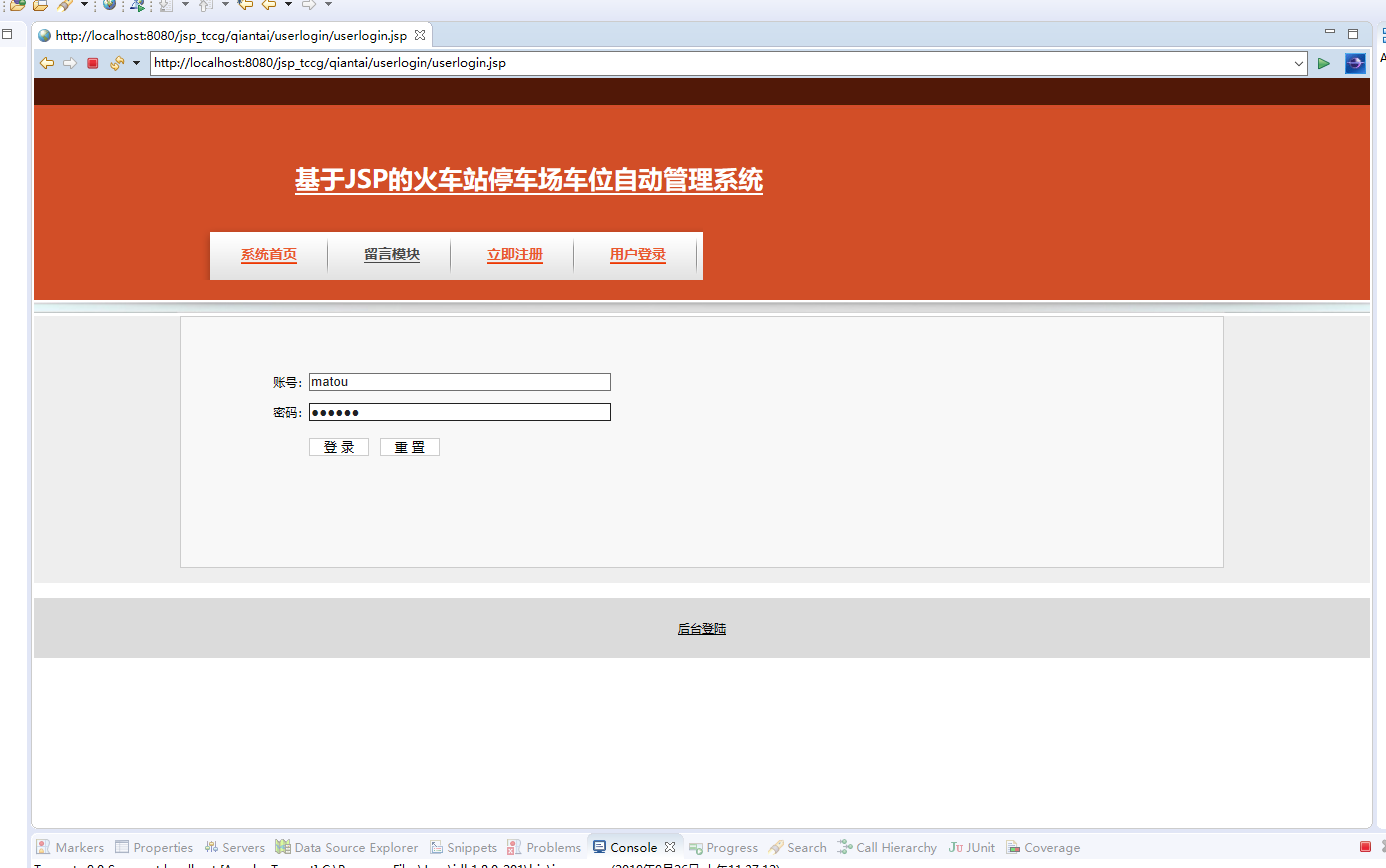Viewport: 1386px width, 868px height.
Task: Click the refresh icon next to the stop button
Action: click(119, 62)
